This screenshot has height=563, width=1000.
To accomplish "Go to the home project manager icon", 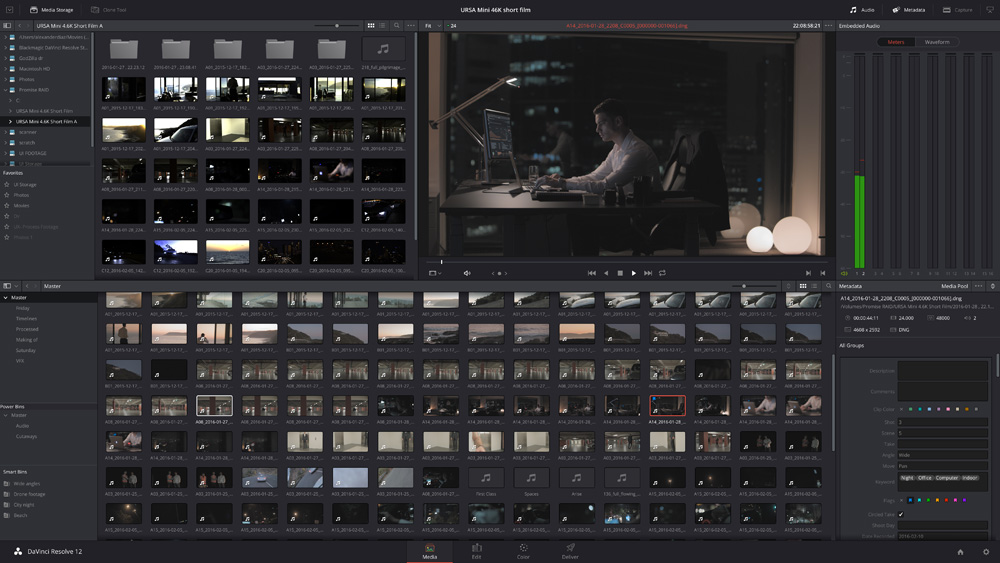I will [960, 552].
